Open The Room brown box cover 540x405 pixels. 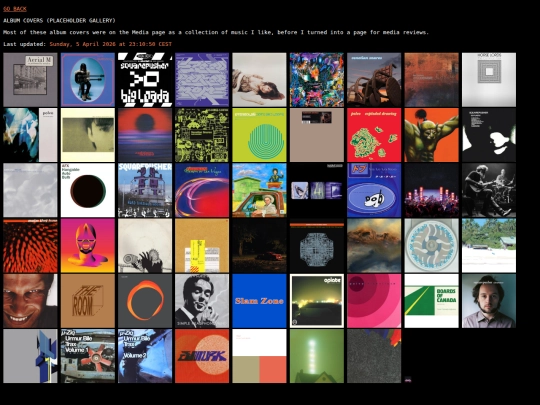88,301
